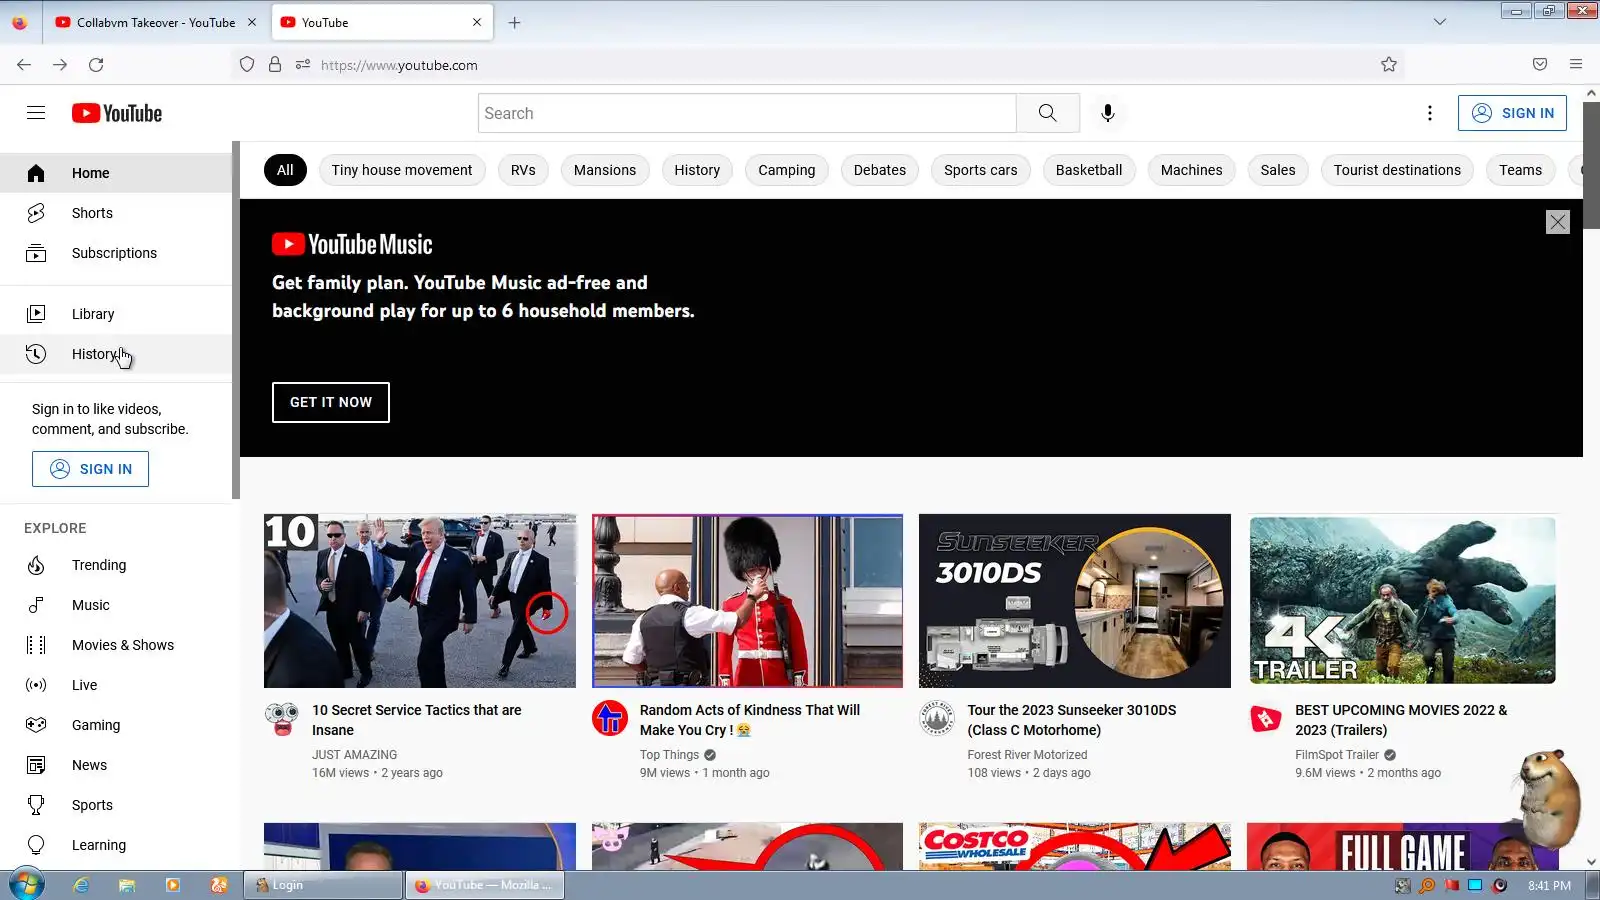Click SIGN IN in the header
The width and height of the screenshot is (1600, 900).
pyautogui.click(x=1512, y=113)
